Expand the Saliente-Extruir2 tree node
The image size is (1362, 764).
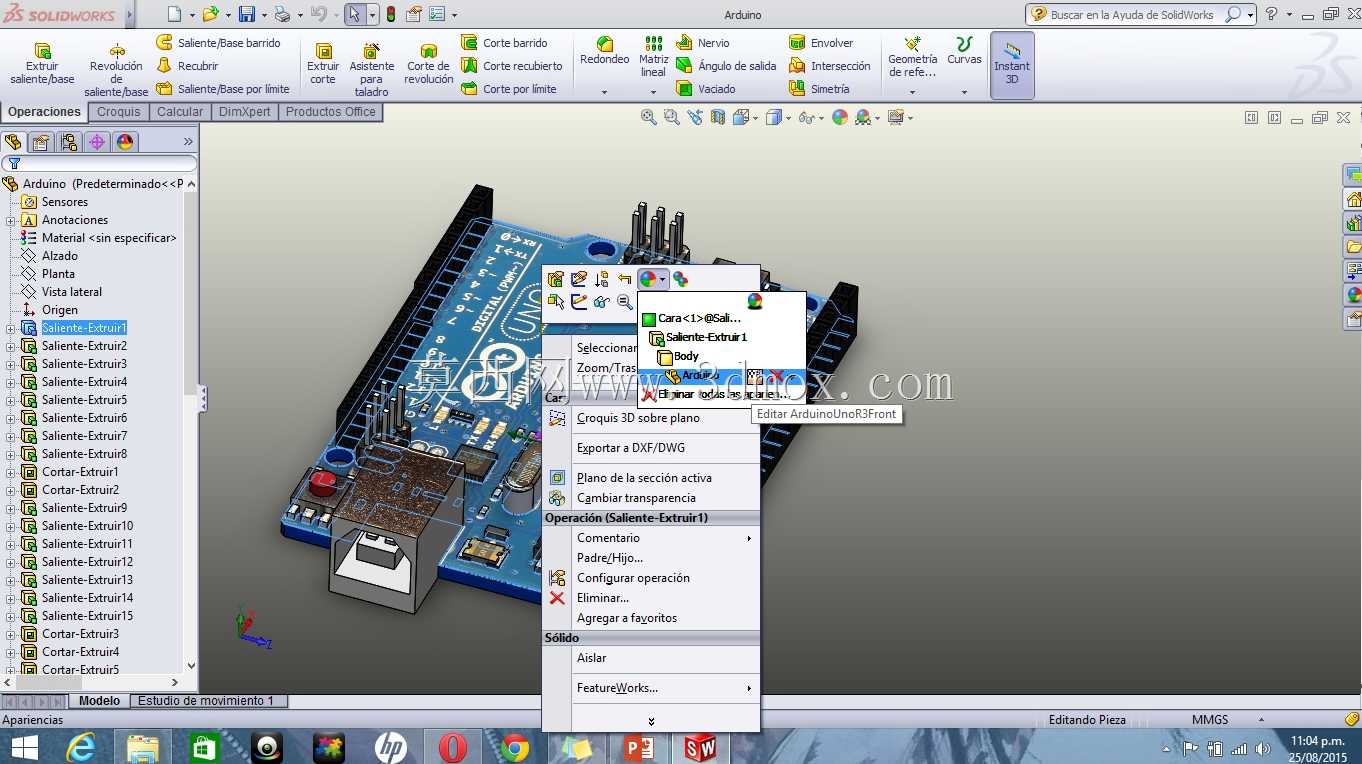tap(11, 346)
